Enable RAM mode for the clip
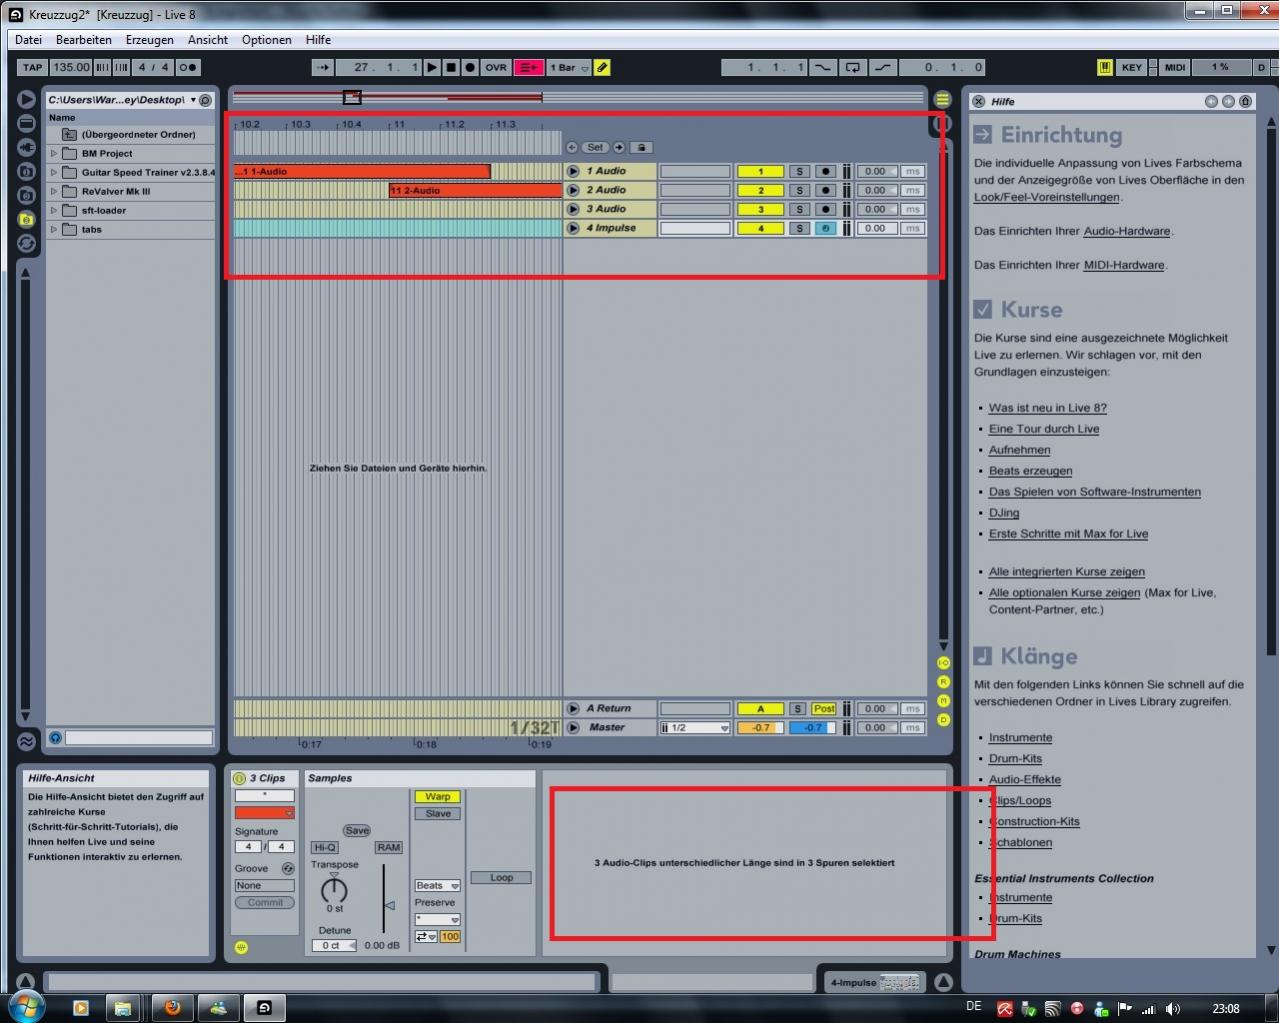The height and width of the screenshot is (1023, 1279). click(388, 847)
